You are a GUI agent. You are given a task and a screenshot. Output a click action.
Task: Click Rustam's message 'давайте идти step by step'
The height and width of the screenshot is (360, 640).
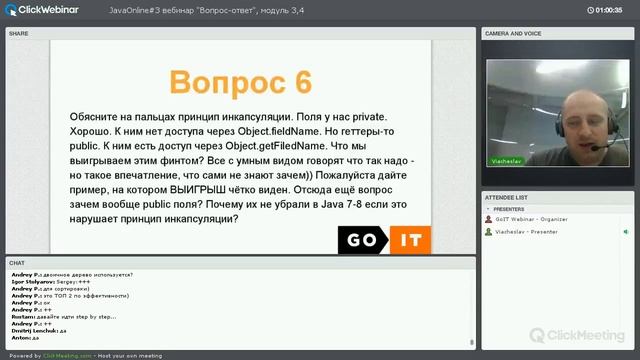click(64, 317)
